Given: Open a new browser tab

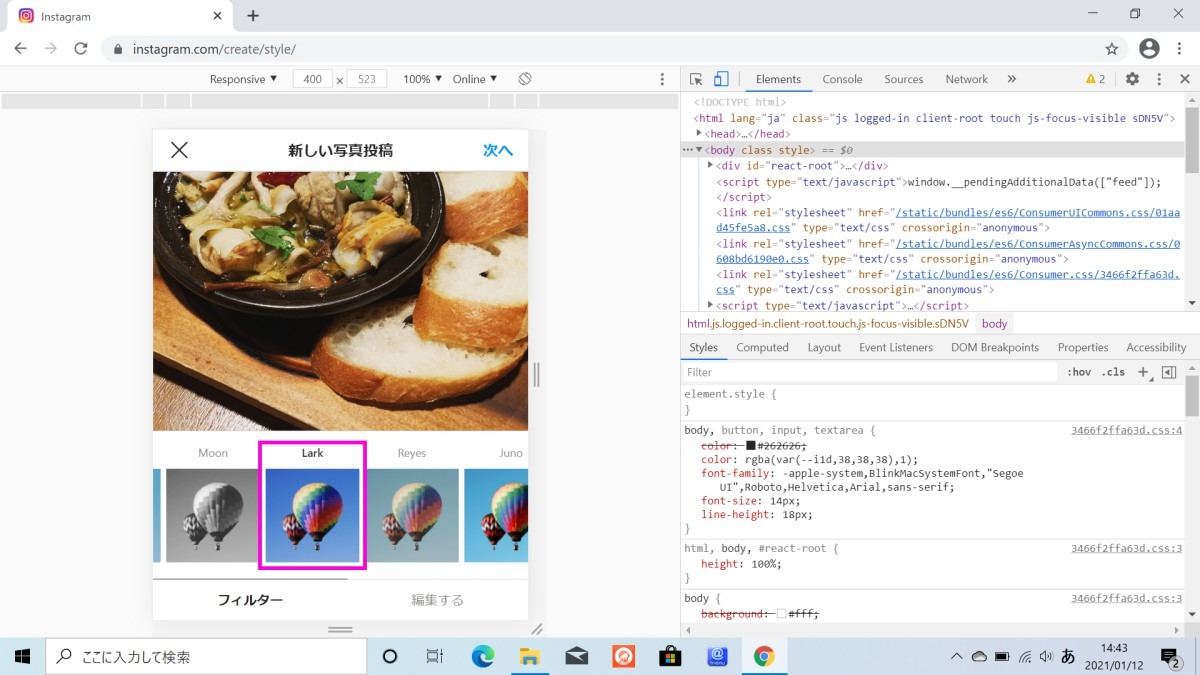Looking at the screenshot, I should 253,16.
